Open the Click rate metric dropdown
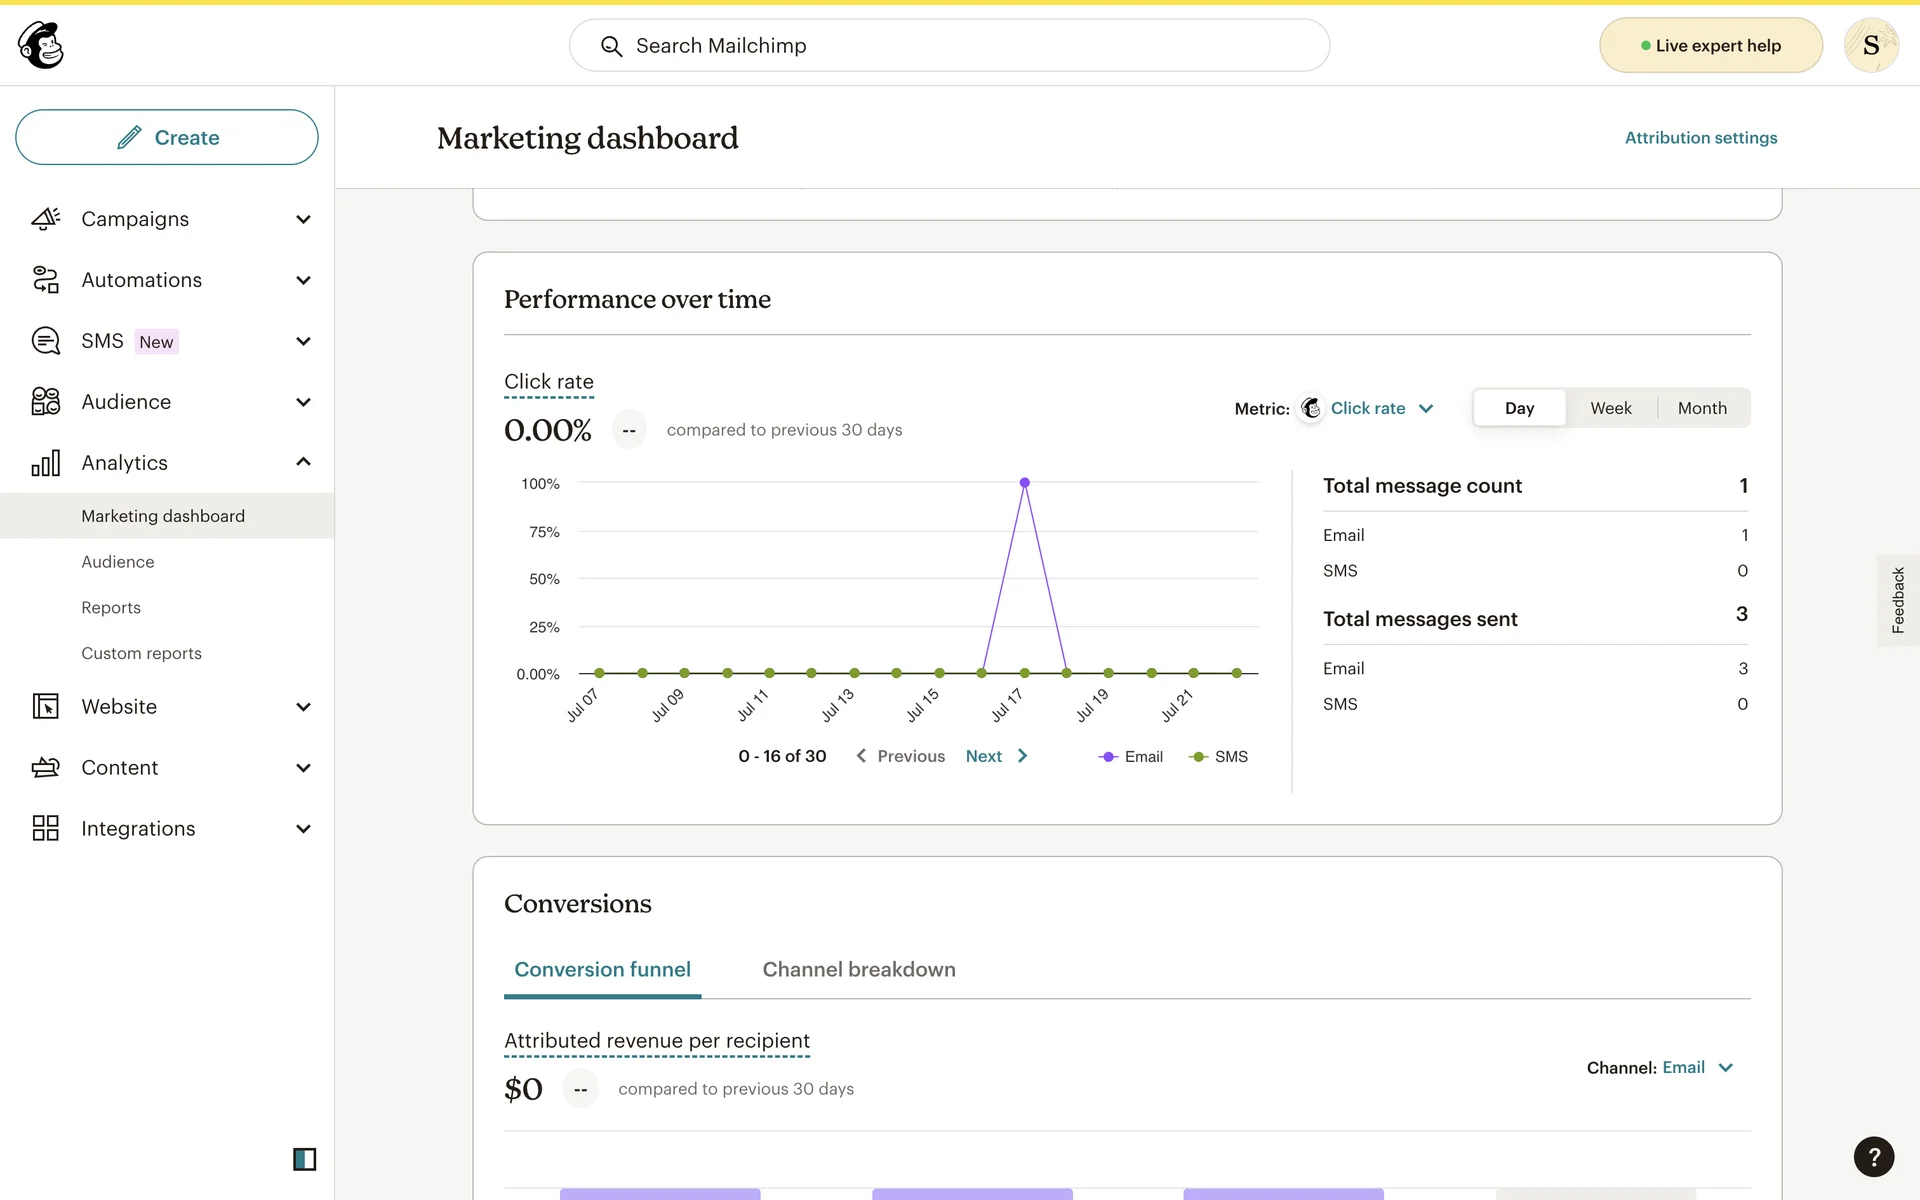Image resolution: width=1920 pixels, height=1200 pixels. click(x=1380, y=408)
